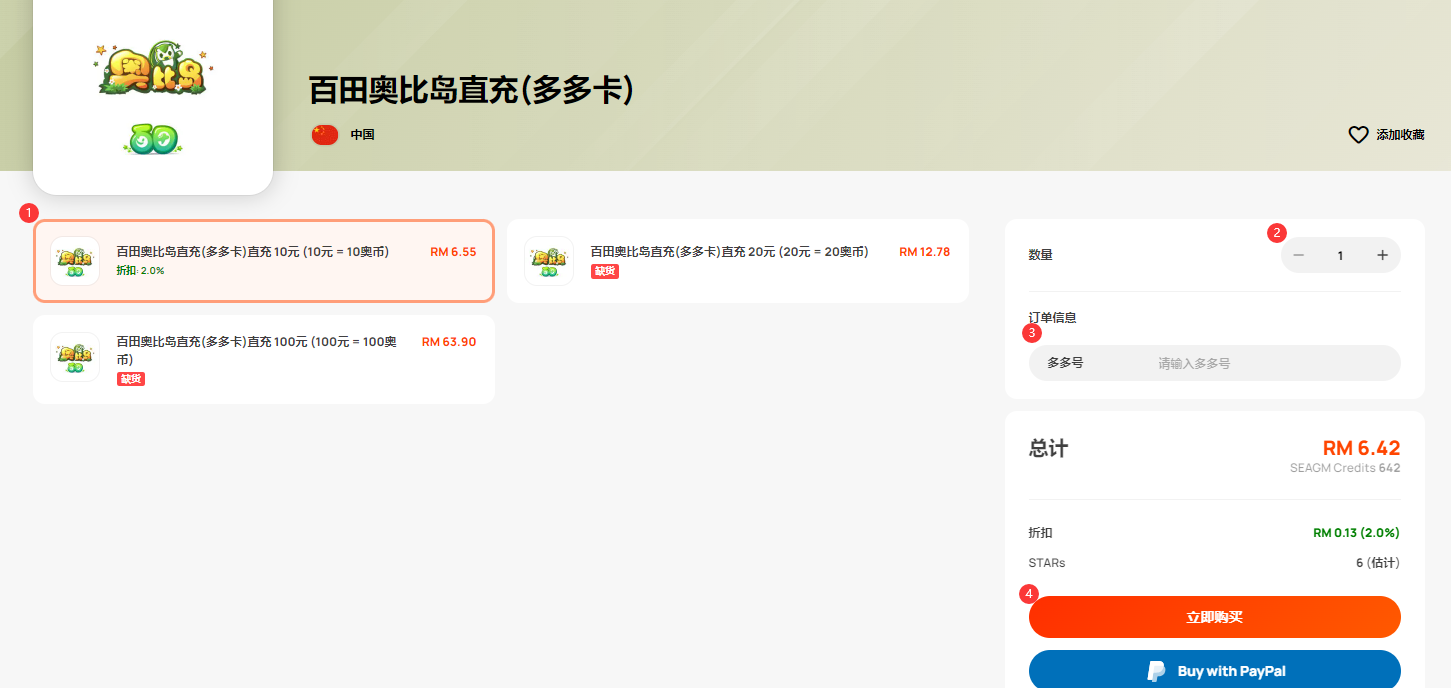The height and width of the screenshot is (688, 1451).
Task: Click the SEAGM Credits 642 text
Action: (x=1345, y=468)
